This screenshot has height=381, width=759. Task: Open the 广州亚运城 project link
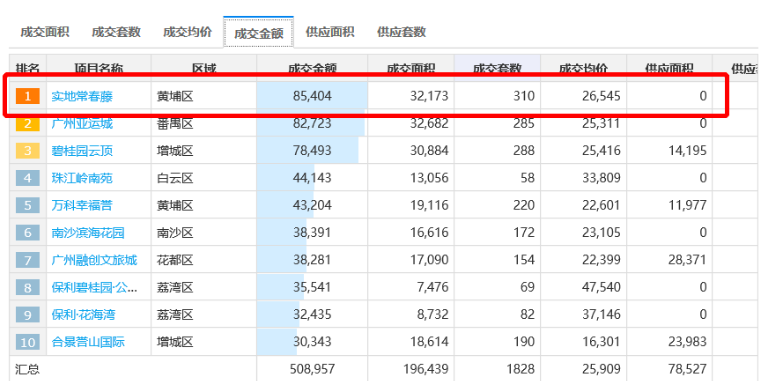click(x=82, y=123)
